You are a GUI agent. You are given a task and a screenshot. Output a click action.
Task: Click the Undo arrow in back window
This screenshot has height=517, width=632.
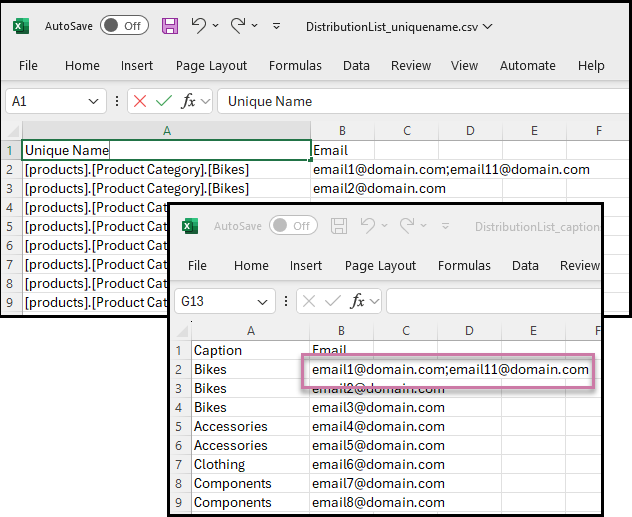tap(199, 25)
